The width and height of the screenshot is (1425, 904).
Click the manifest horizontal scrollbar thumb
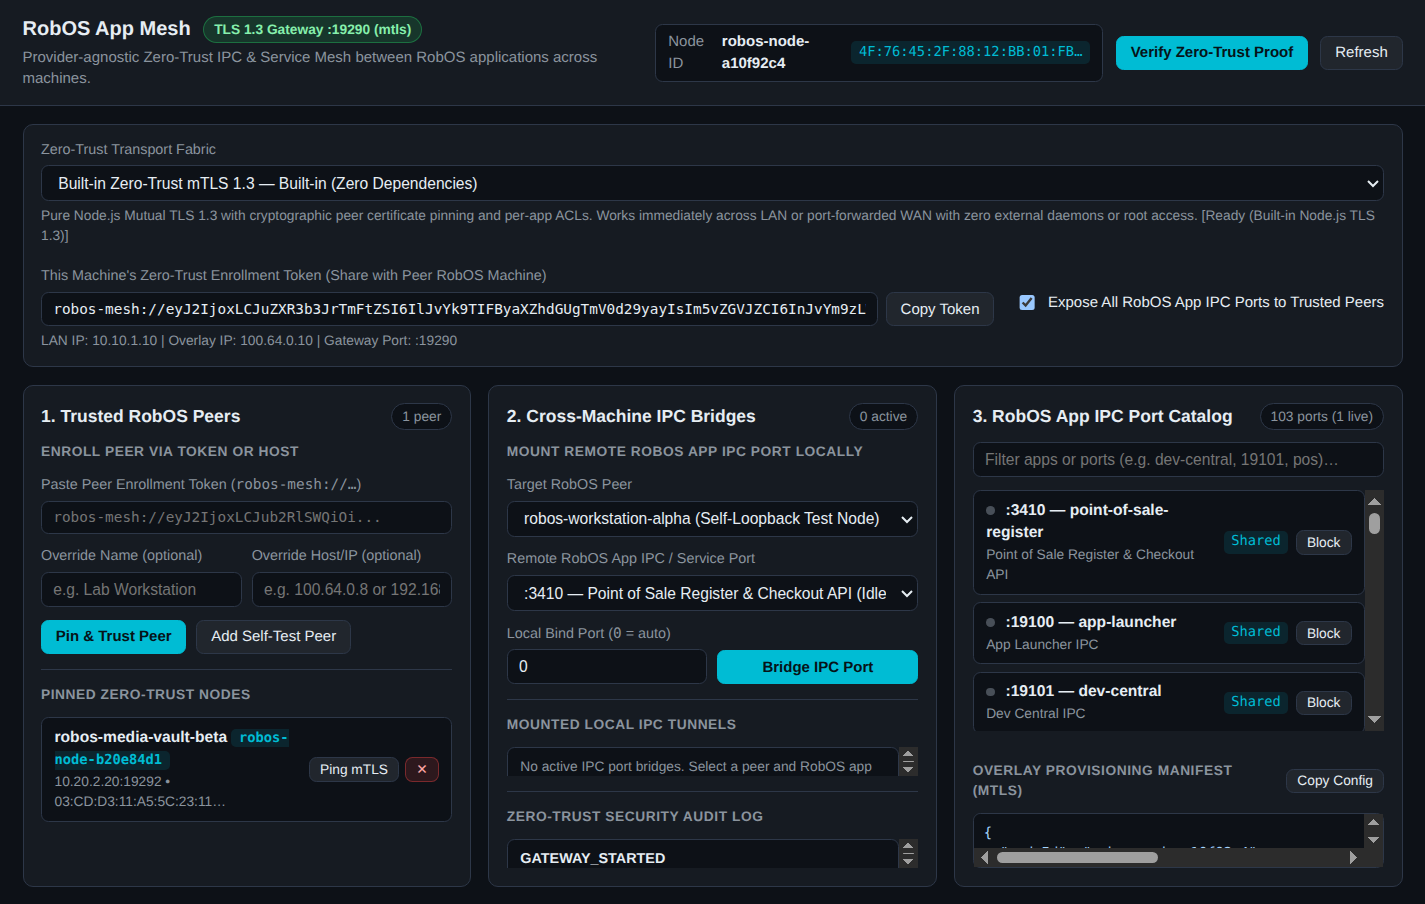pyautogui.click(x=1077, y=857)
